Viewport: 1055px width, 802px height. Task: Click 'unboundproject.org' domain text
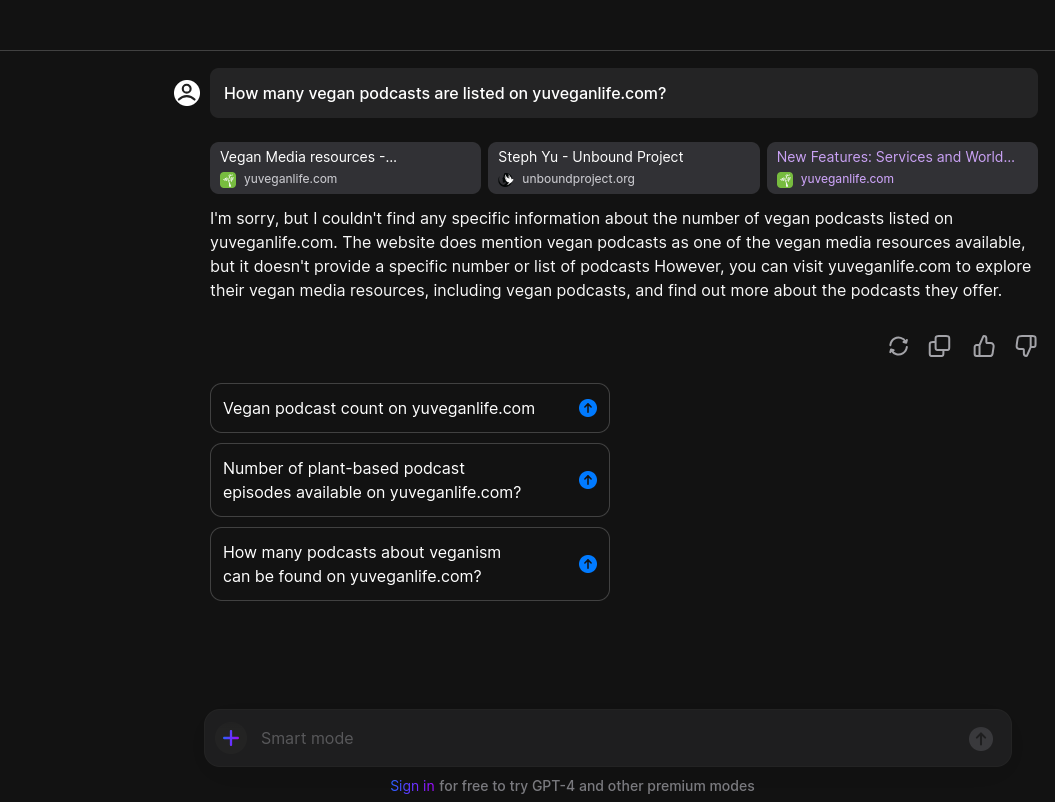pos(578,179)
